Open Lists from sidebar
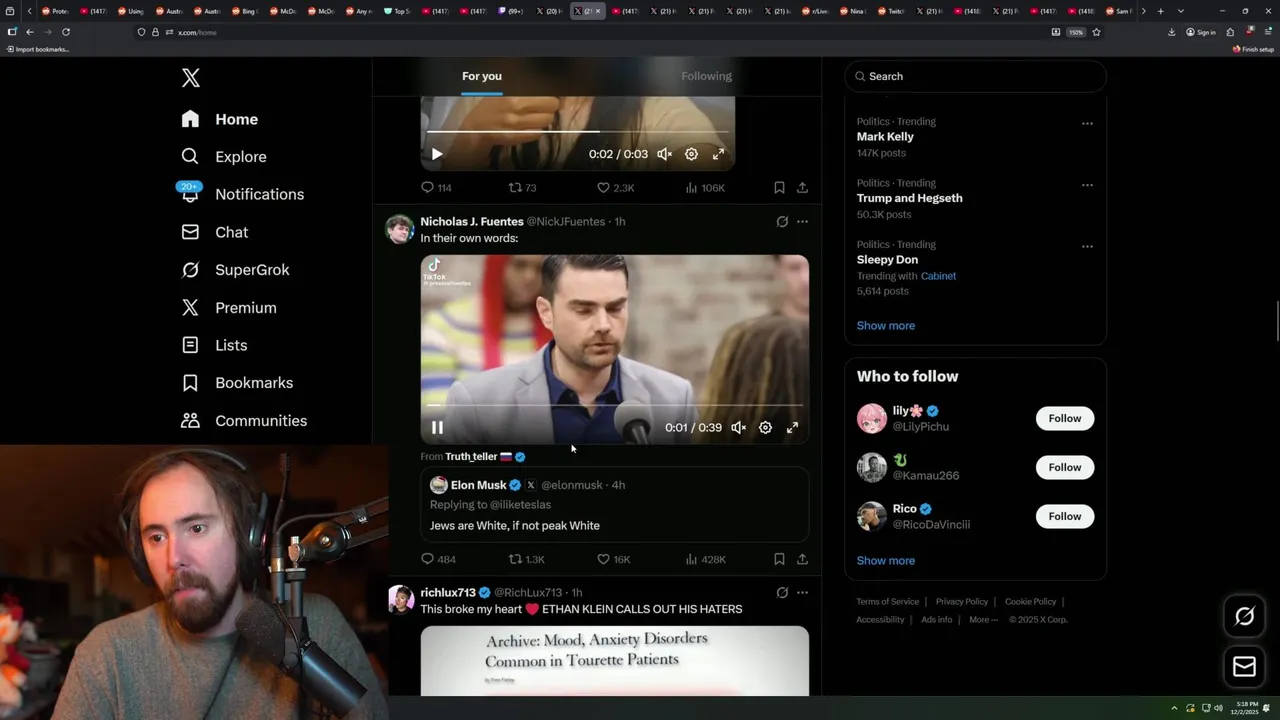The image size is (1280, 720). click(214, 345)
